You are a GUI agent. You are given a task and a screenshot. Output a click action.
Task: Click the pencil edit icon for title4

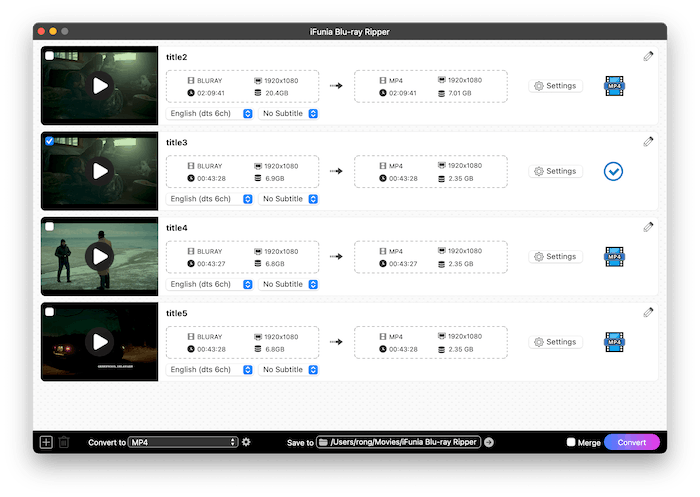[648, 227]
